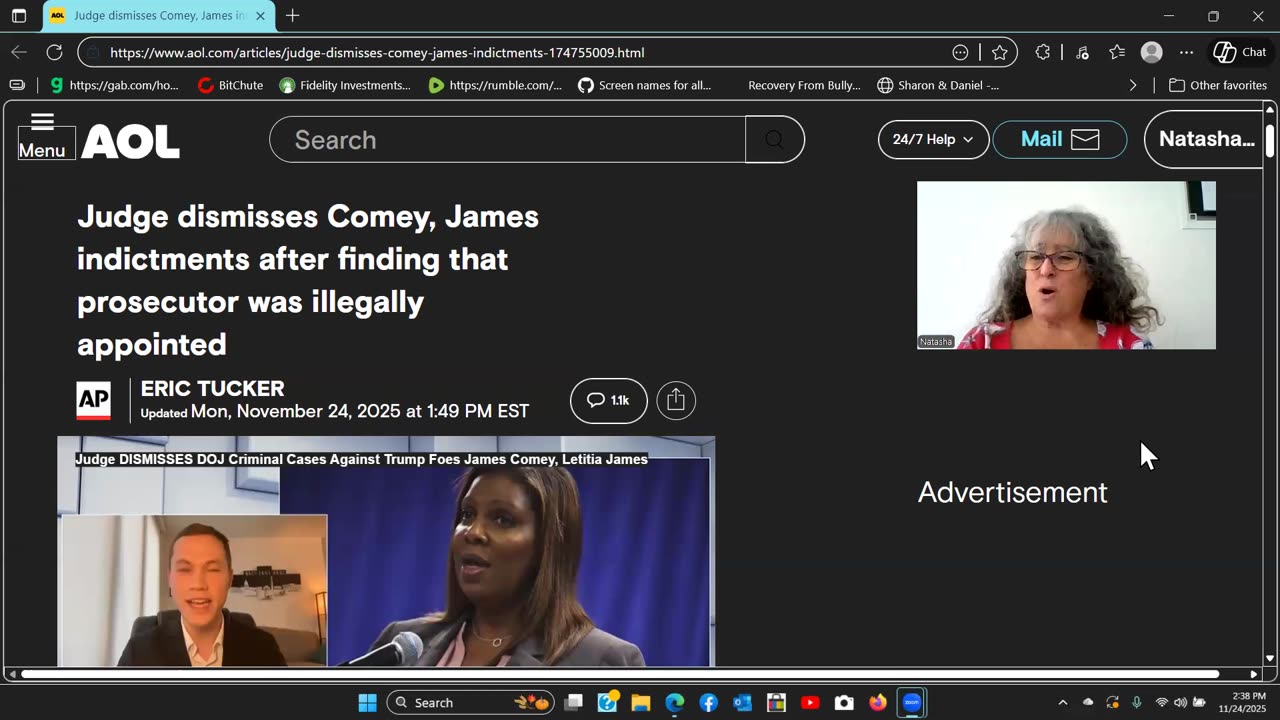Open Edge Settings and more menu
The height and width of the screenshot is (720, 1280).
coord(1186,52)
